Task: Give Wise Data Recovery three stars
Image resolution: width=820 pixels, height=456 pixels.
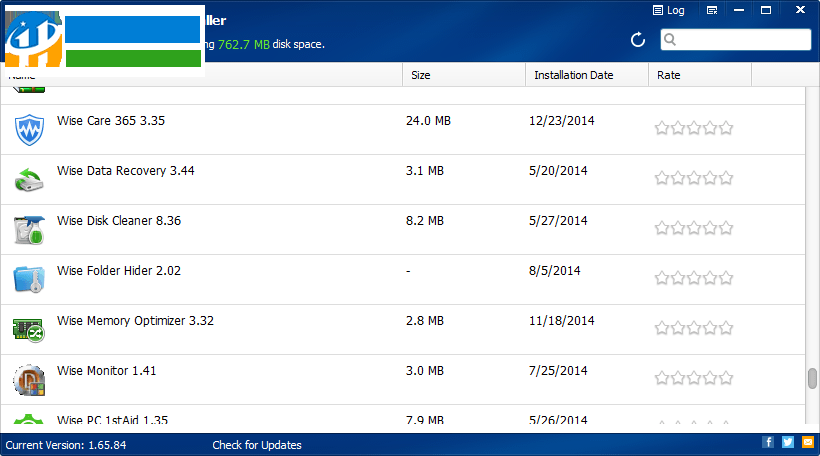Action: 694,178
